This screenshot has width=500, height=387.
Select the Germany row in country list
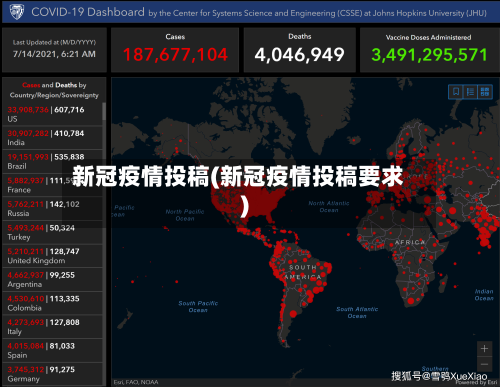52,374
